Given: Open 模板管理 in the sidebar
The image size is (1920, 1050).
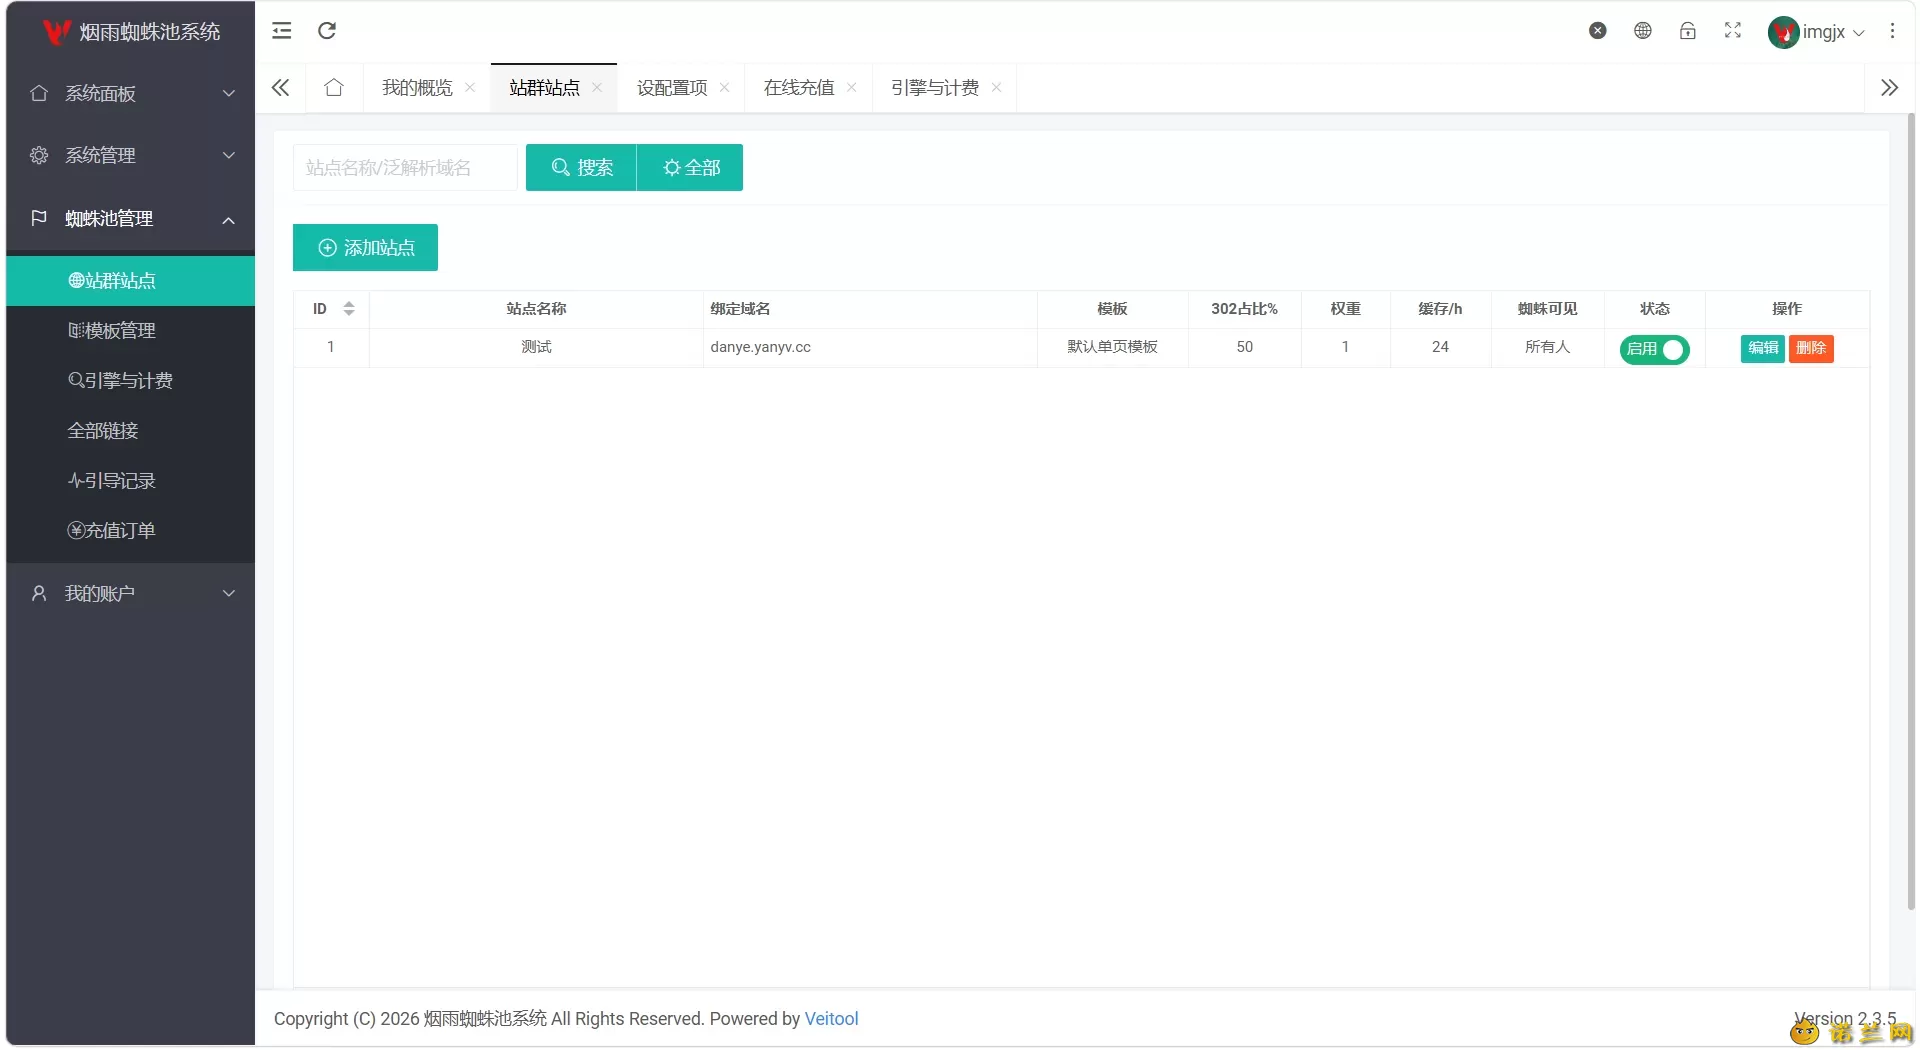Looking at the screenshot, I should [x=131, y=331].
